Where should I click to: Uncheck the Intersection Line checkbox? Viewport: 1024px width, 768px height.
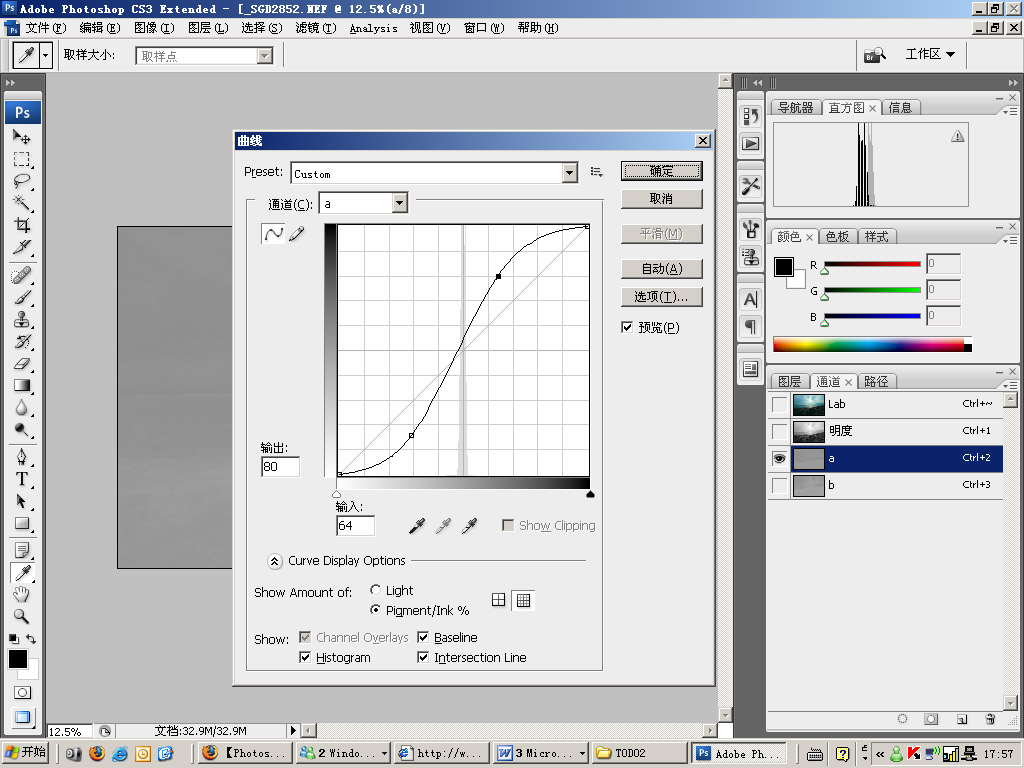(x=423, y=657)
